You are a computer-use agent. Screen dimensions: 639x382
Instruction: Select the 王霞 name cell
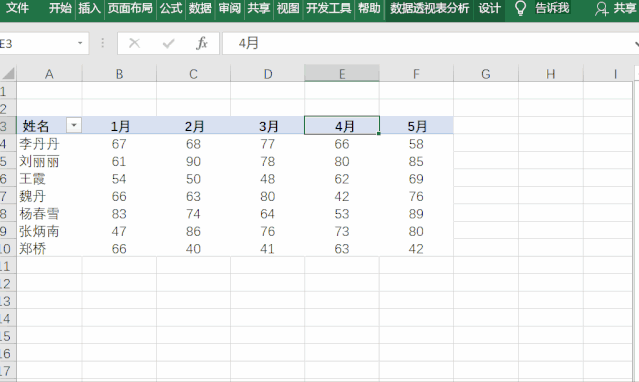[x=49, y=179]
